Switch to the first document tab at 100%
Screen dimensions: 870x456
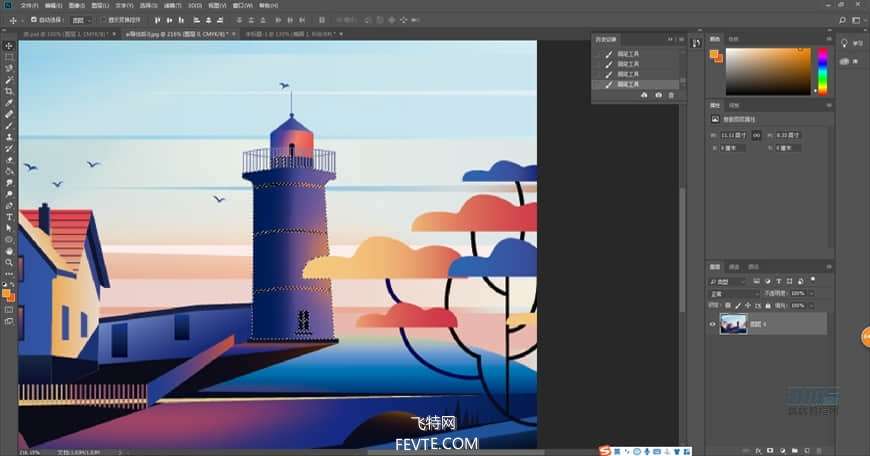65,34
